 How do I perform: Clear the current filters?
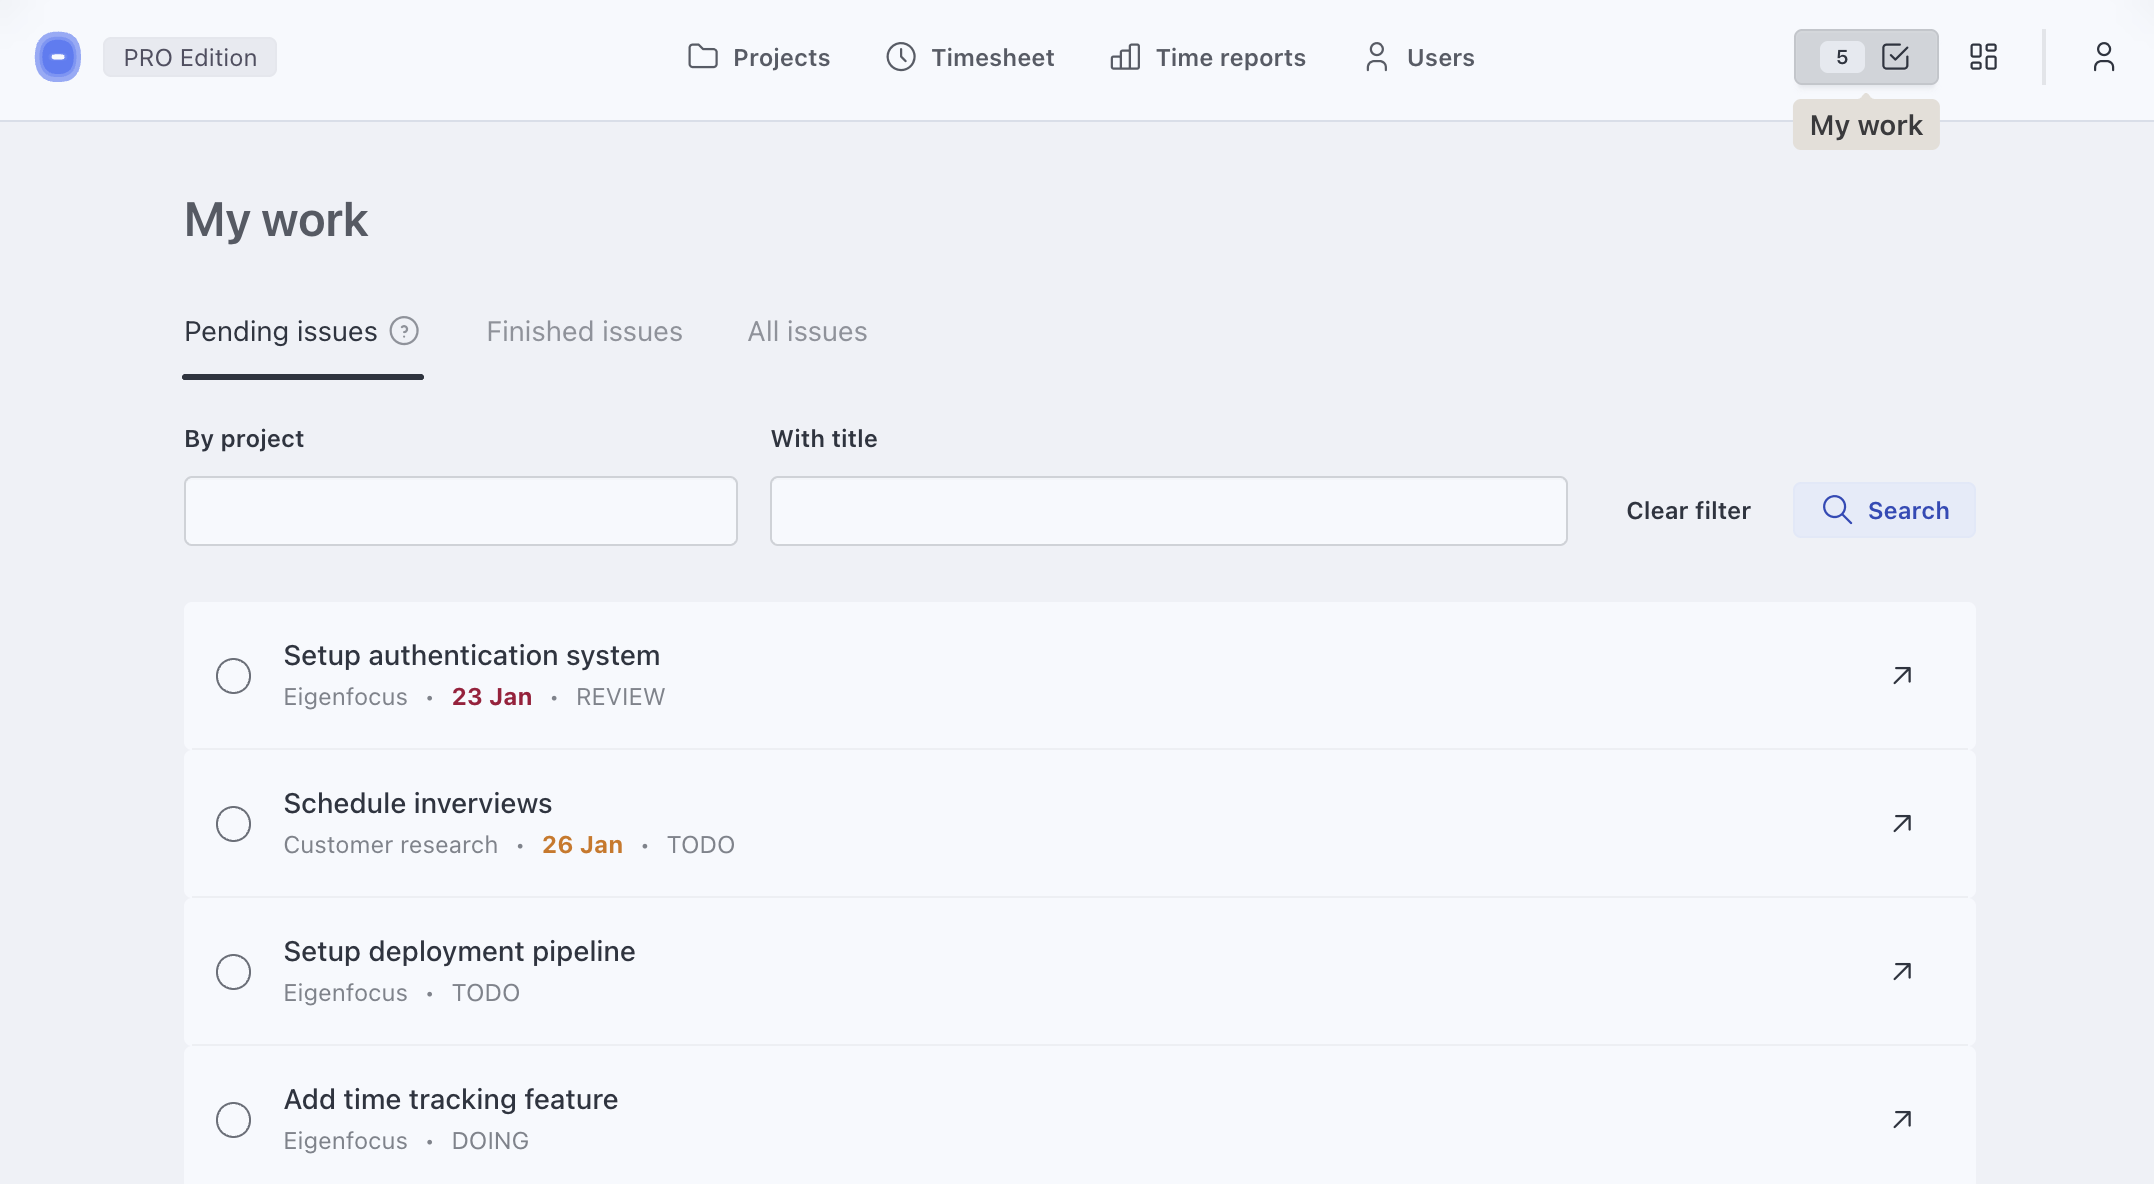1687,510
